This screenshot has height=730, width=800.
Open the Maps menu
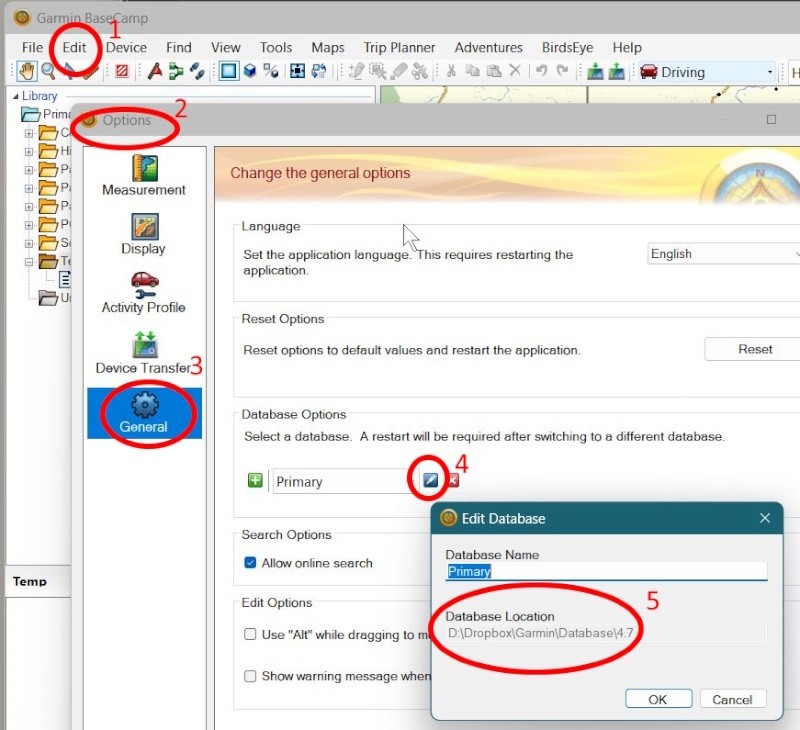pyautogui.click(x=328, y=47)
